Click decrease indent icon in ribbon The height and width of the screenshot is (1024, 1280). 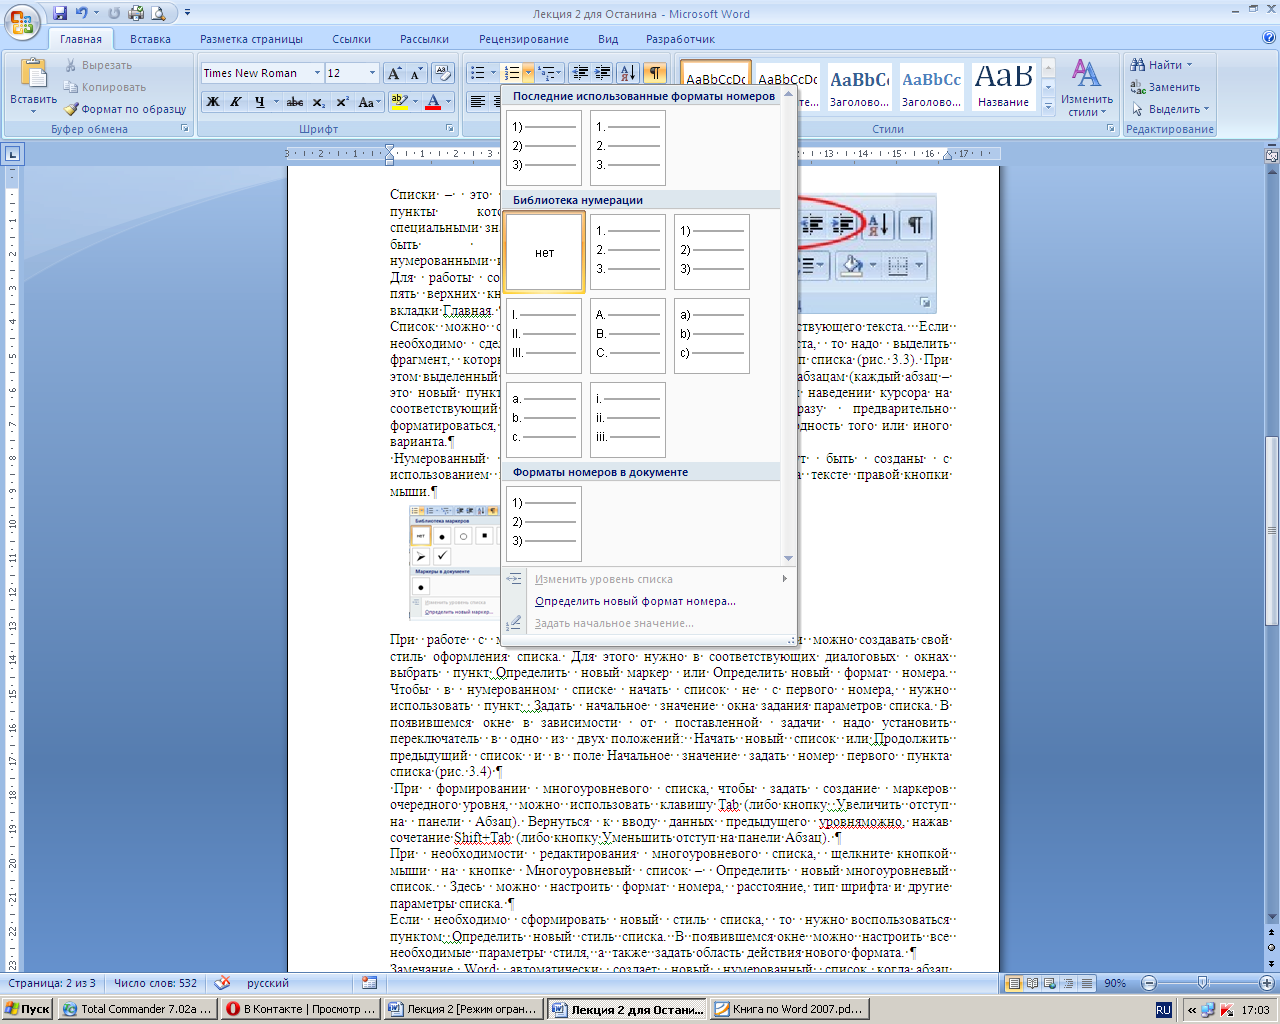580,73
